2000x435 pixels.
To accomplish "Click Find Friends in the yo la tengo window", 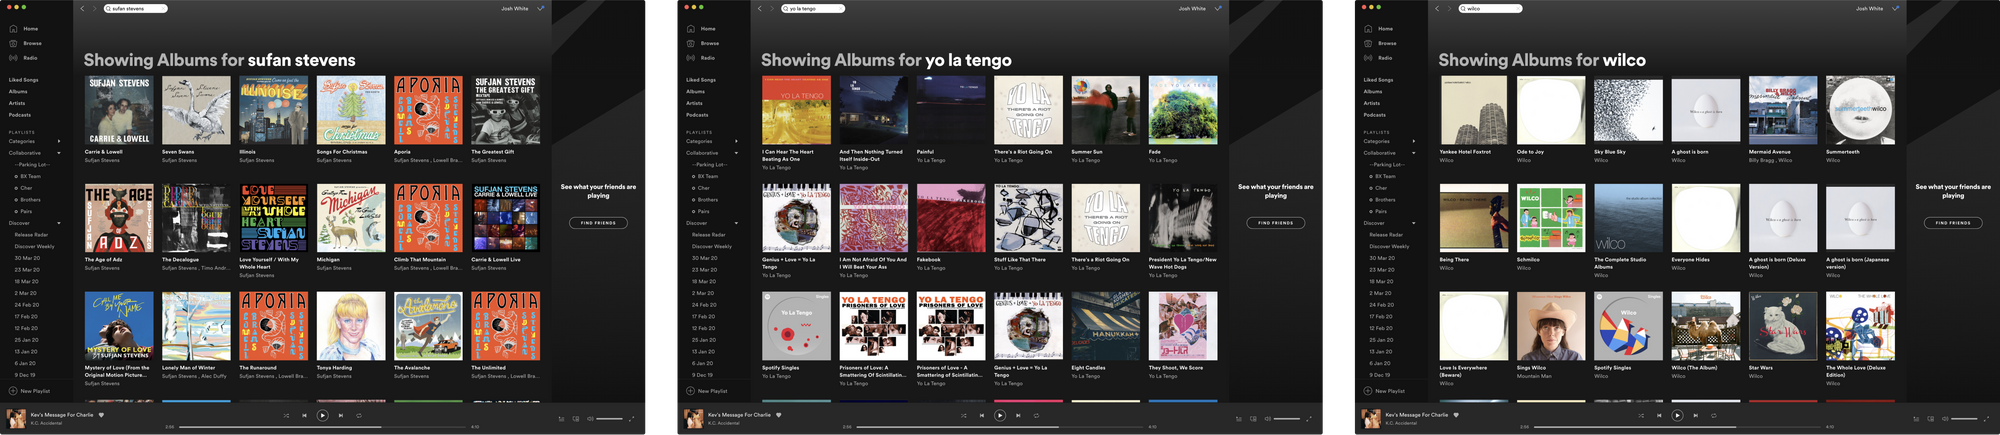I will pos(1276,223).
